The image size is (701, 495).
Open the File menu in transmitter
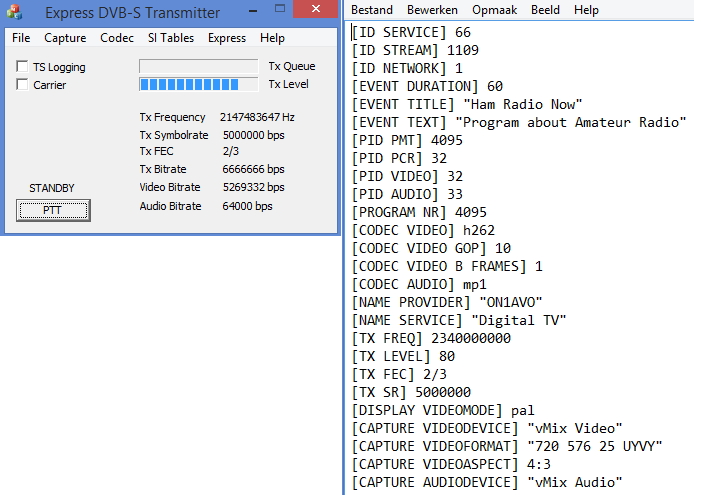(21, 38)
